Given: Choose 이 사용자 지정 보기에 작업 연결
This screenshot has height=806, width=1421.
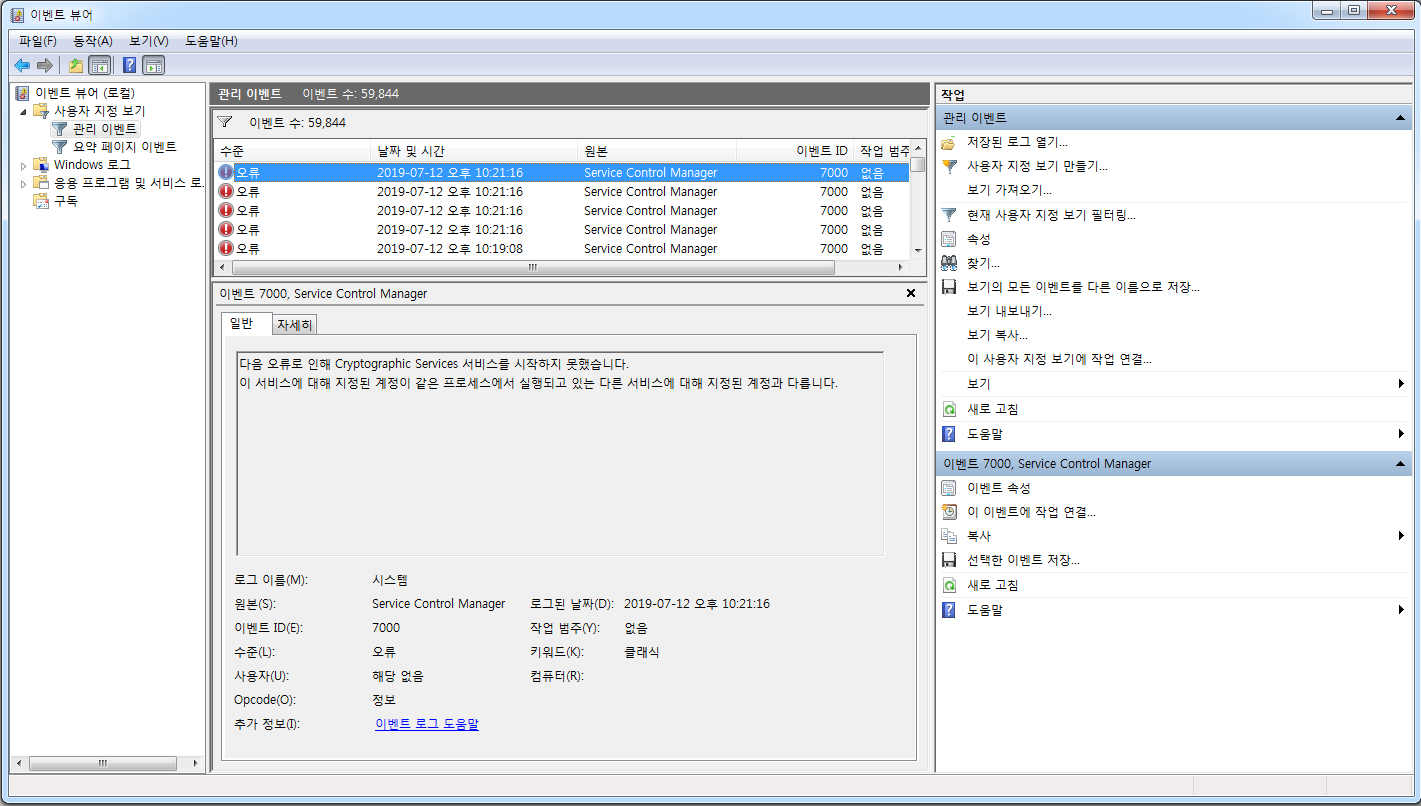Looking at the screenshot, I should coord(1059,359).
